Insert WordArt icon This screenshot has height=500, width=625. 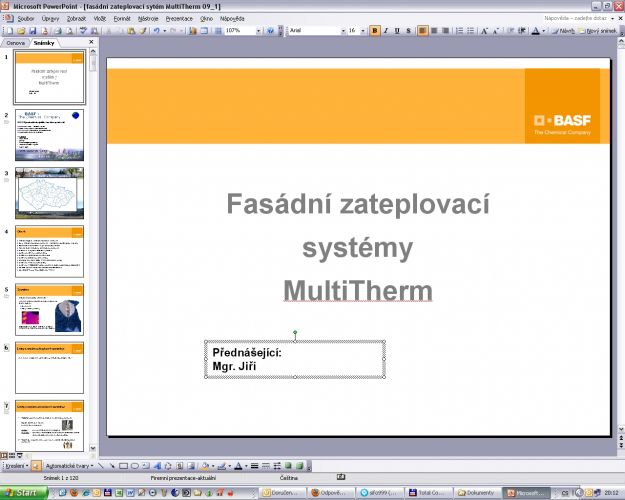(157, 466)
